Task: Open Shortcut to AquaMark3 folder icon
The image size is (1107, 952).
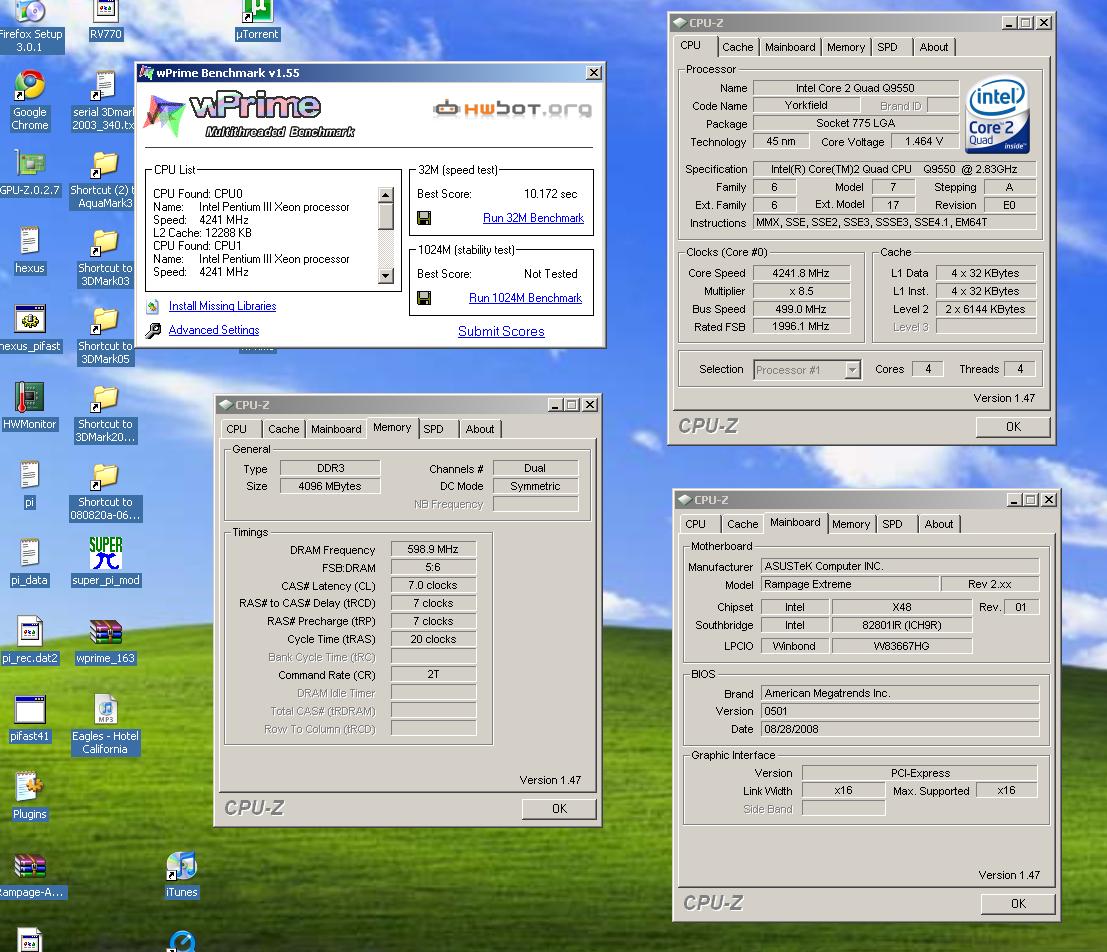Action: 104,165
